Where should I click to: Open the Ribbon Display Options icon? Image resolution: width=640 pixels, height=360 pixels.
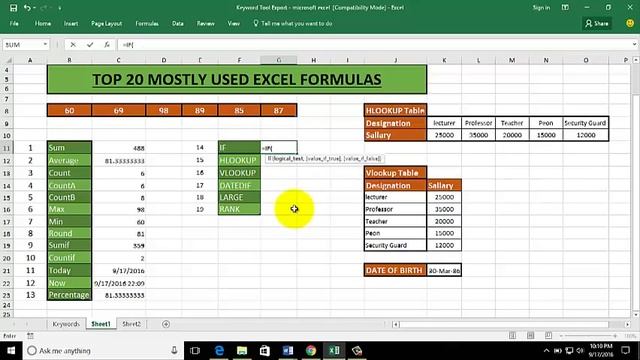point(565,7)
